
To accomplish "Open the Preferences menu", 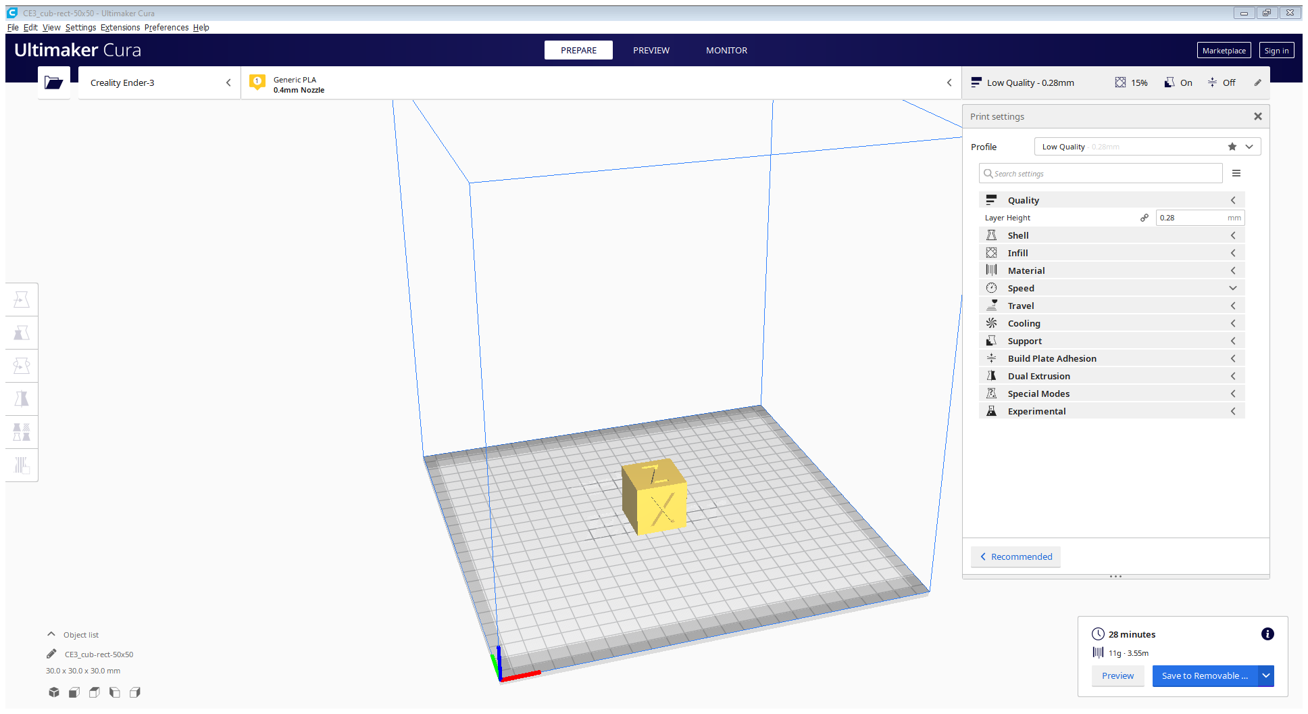I will [x=166, y=28].
